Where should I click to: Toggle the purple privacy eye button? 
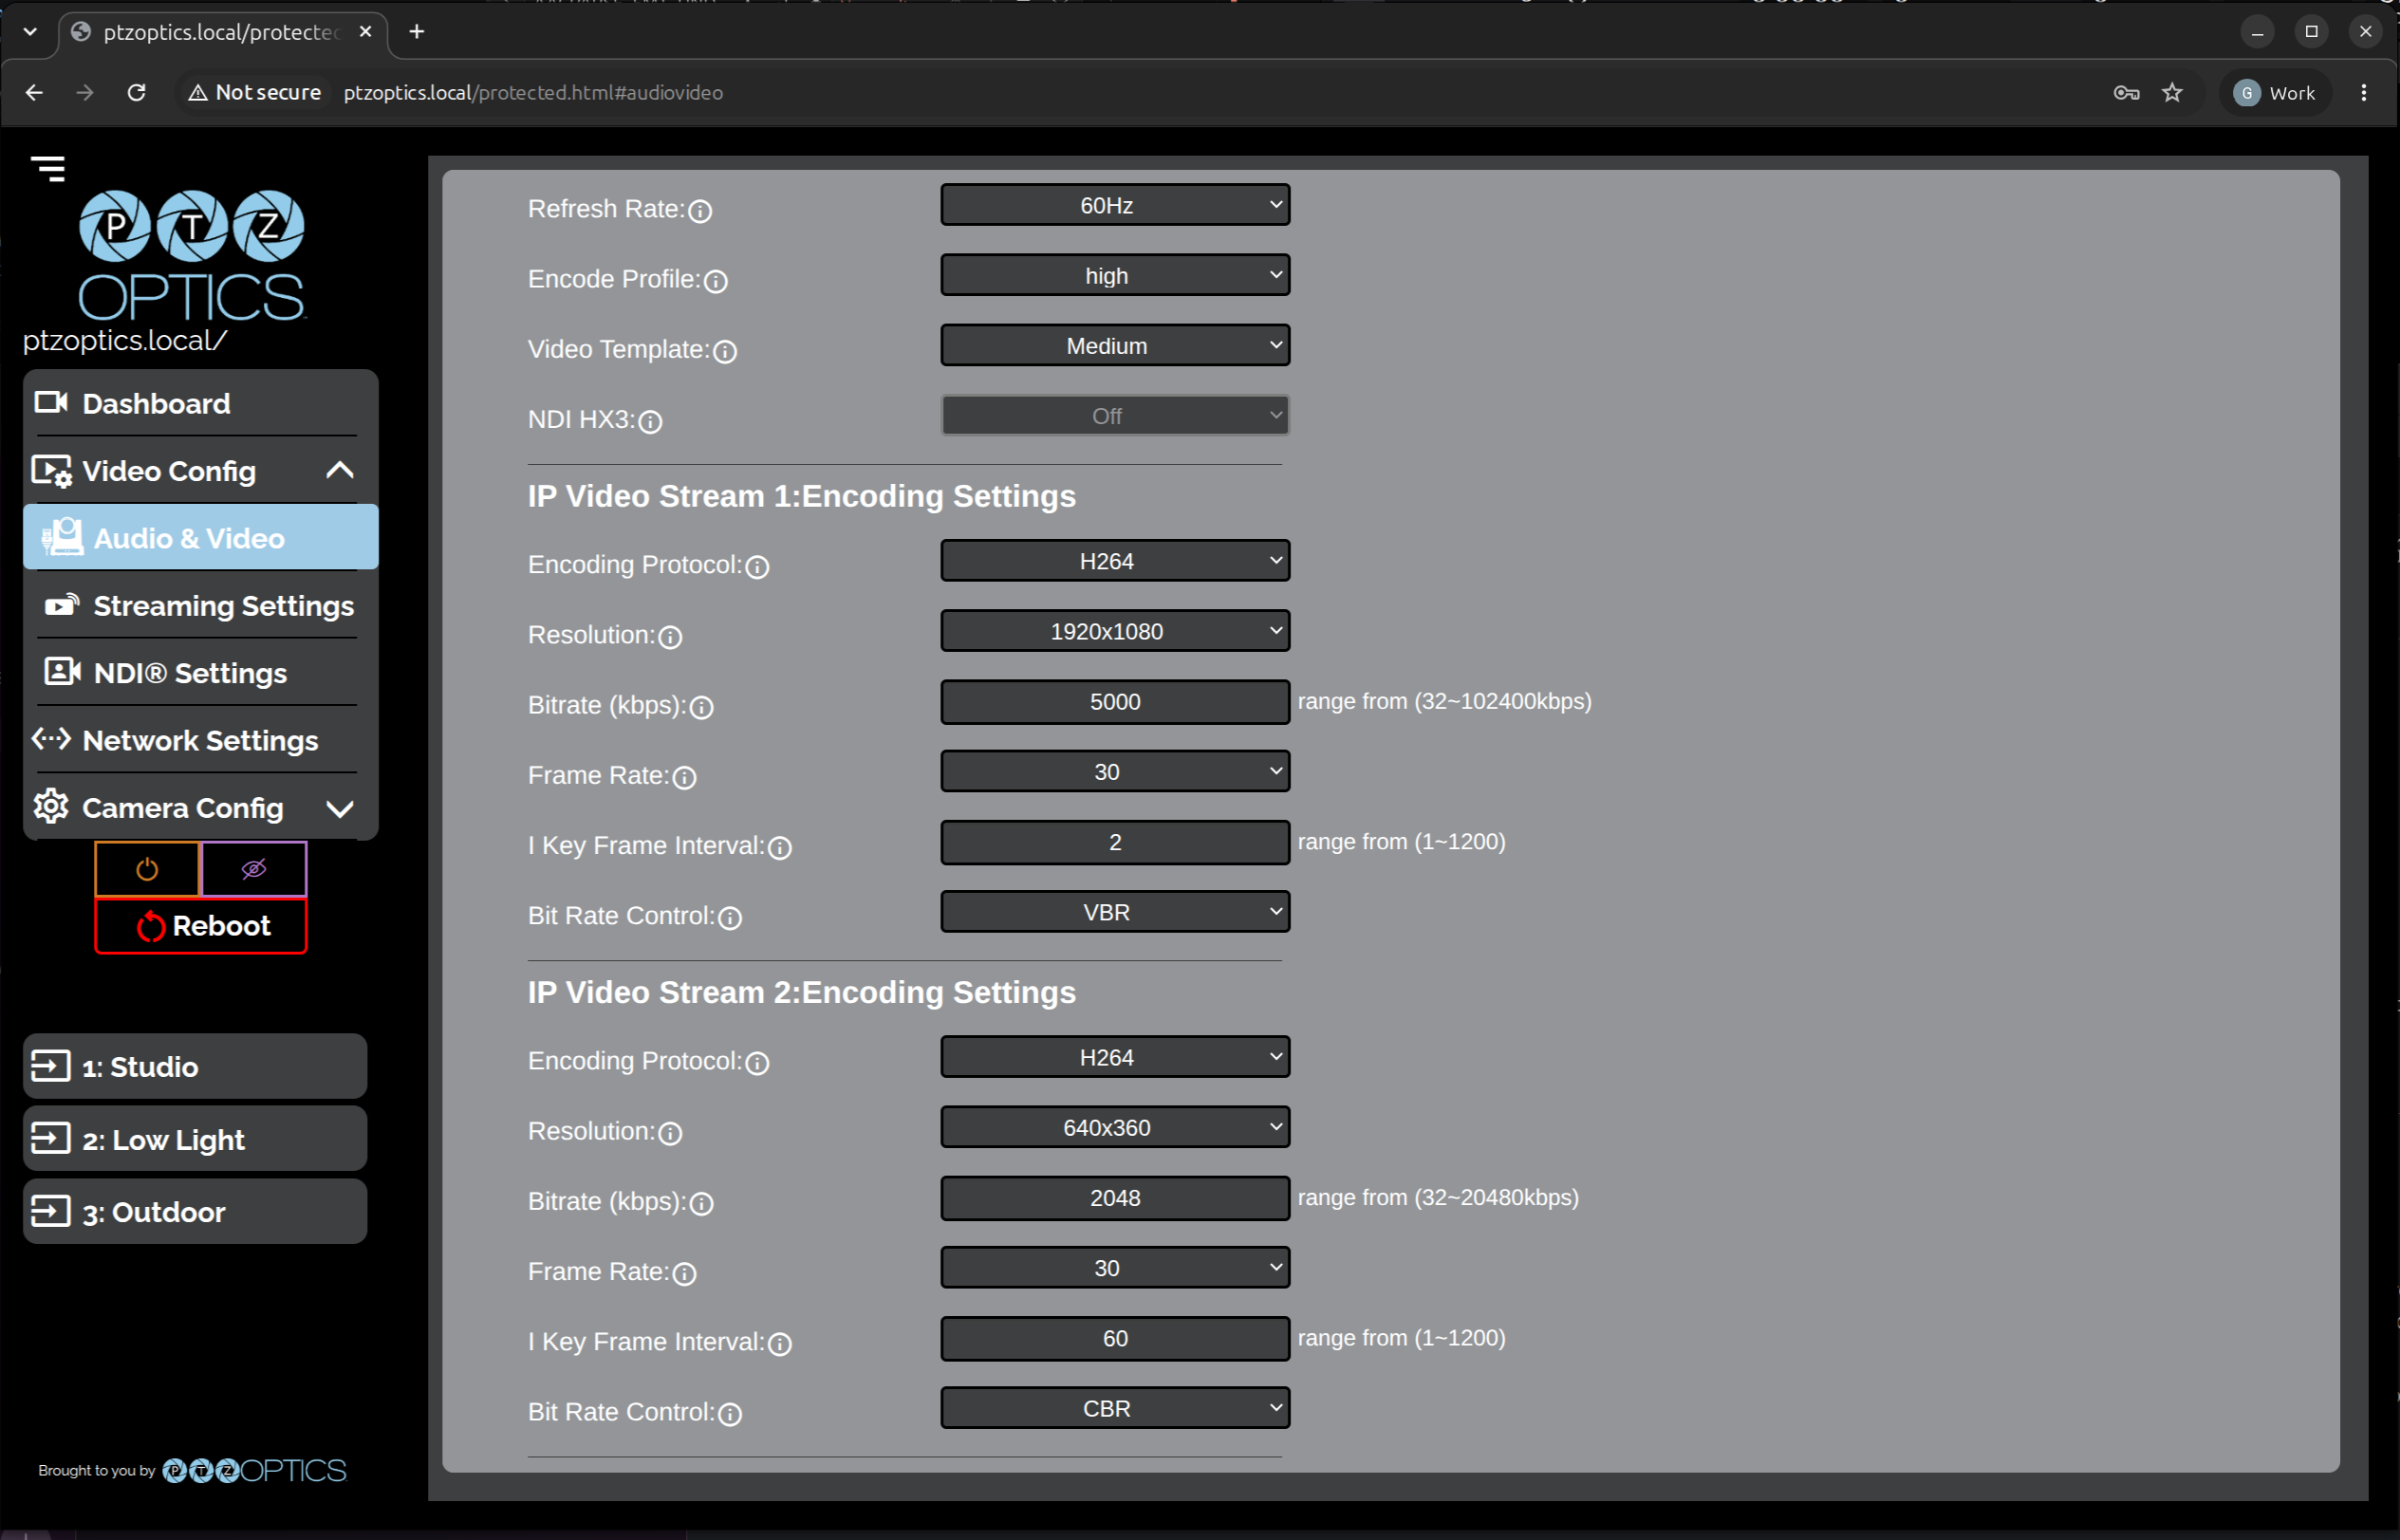[x=254, y=869]
